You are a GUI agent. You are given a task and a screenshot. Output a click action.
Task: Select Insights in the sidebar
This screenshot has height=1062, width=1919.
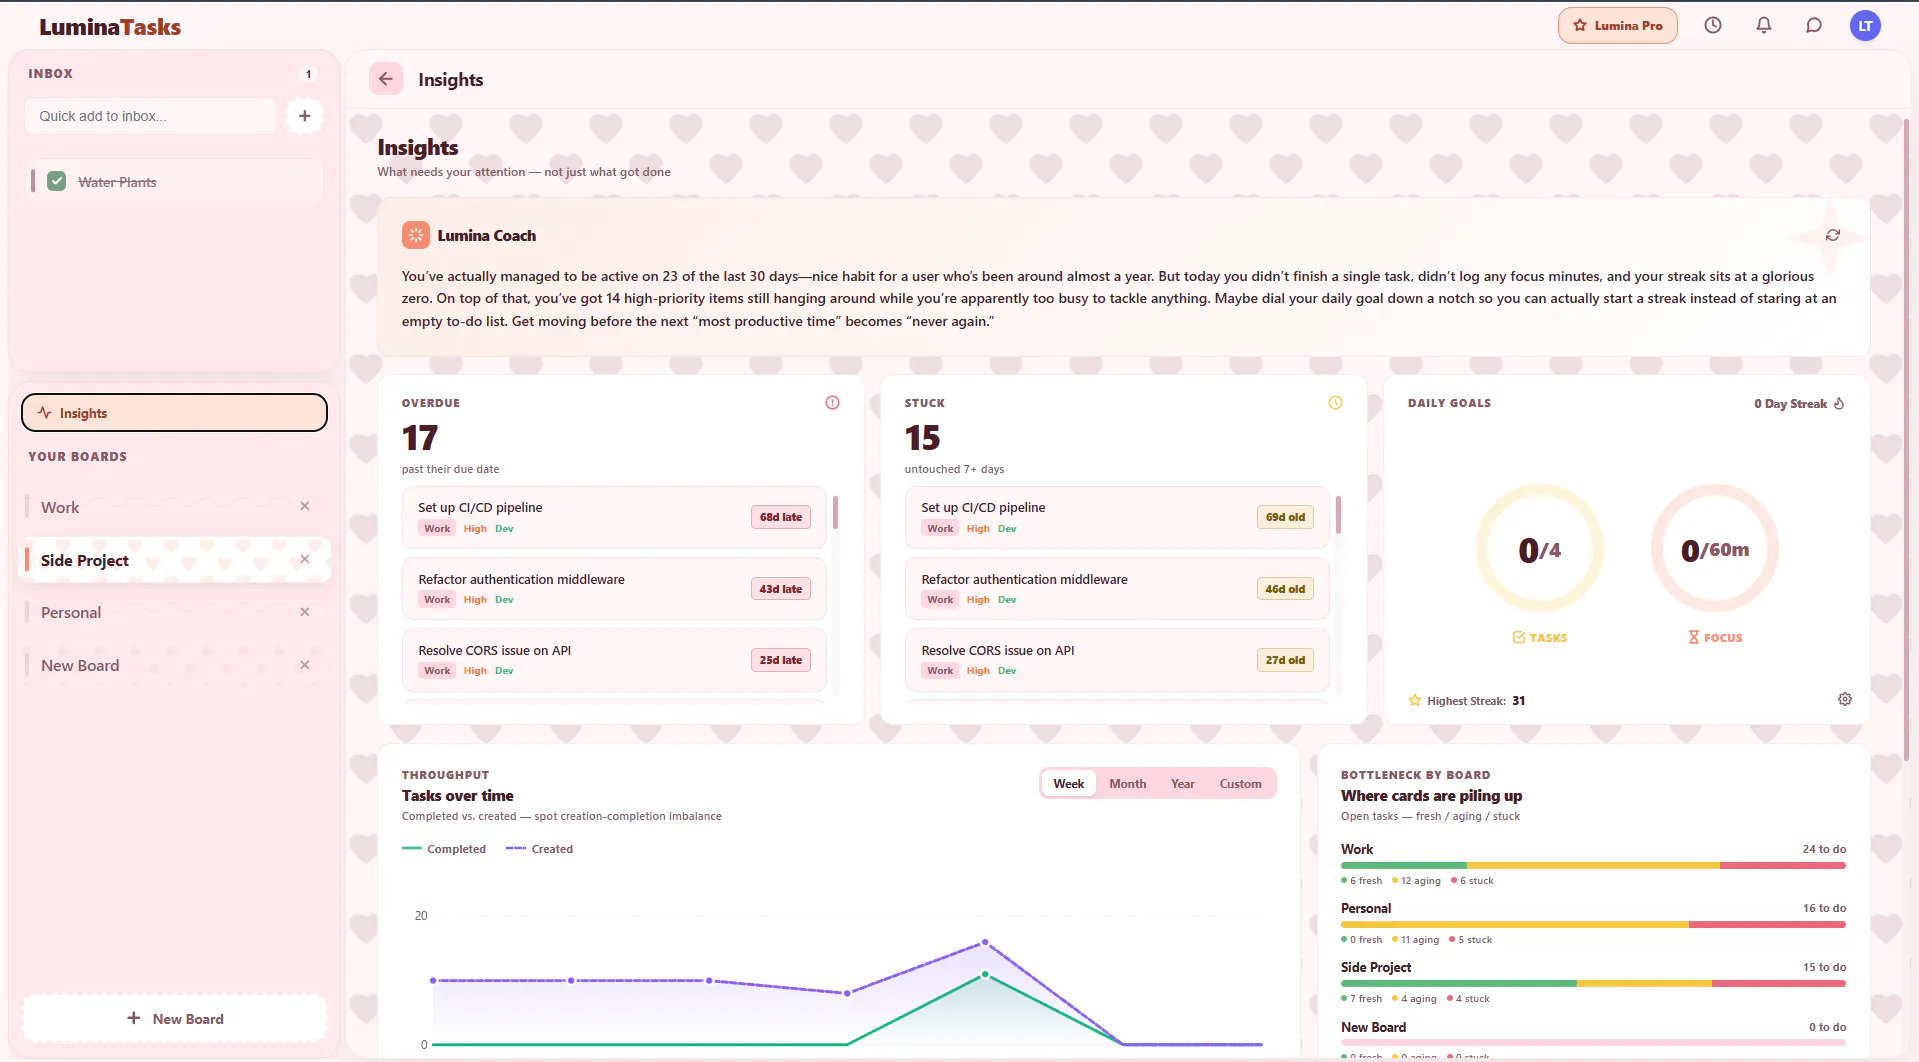tap(174, 413)
